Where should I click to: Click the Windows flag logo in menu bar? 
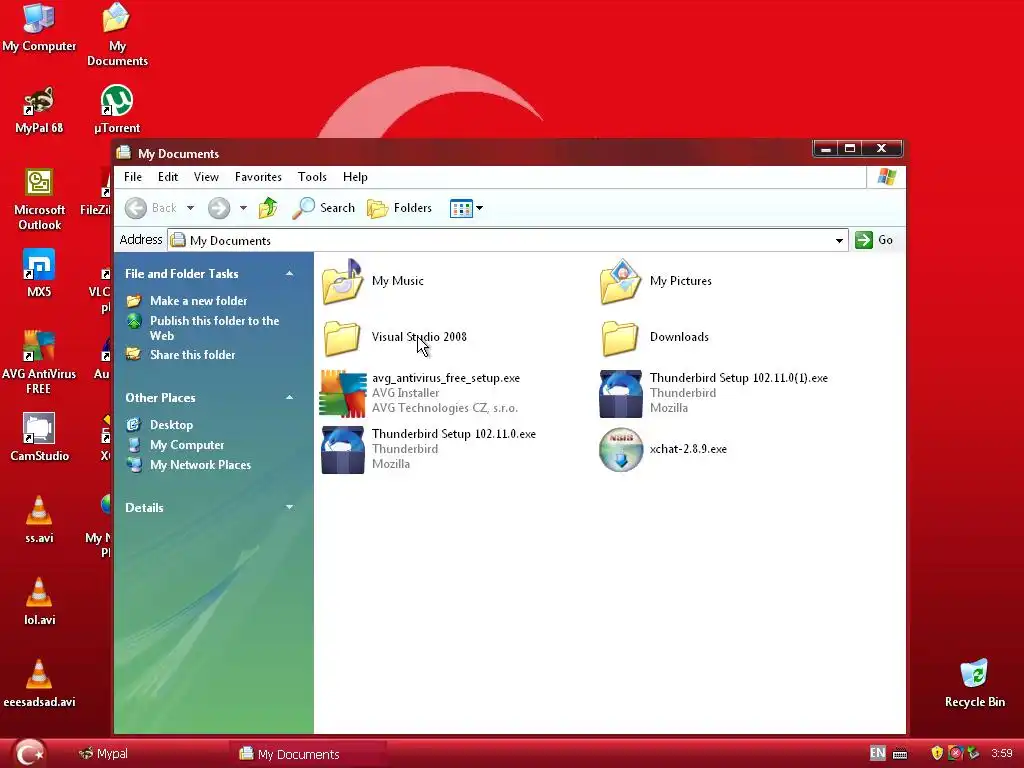(x=887, y=177)
